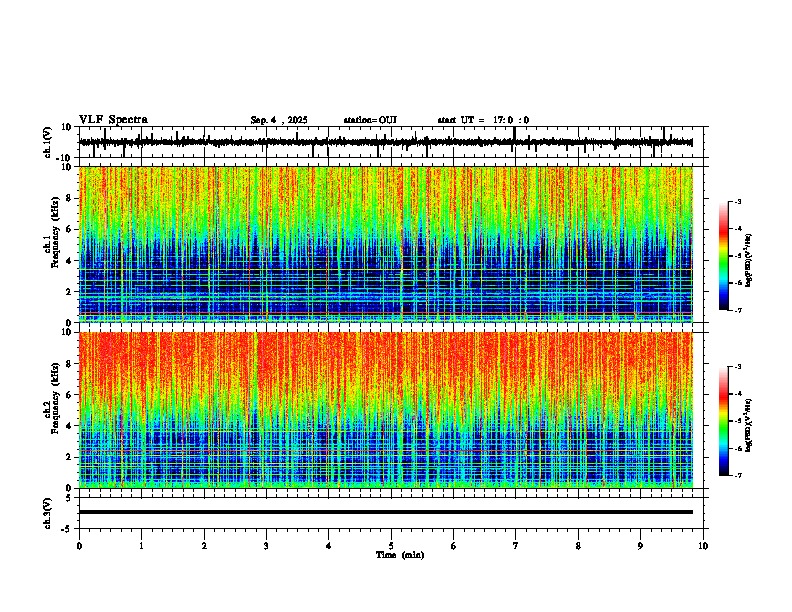Click the "-3" label on ch.1 colorbar
792x612 pixels.
[738, 201]
